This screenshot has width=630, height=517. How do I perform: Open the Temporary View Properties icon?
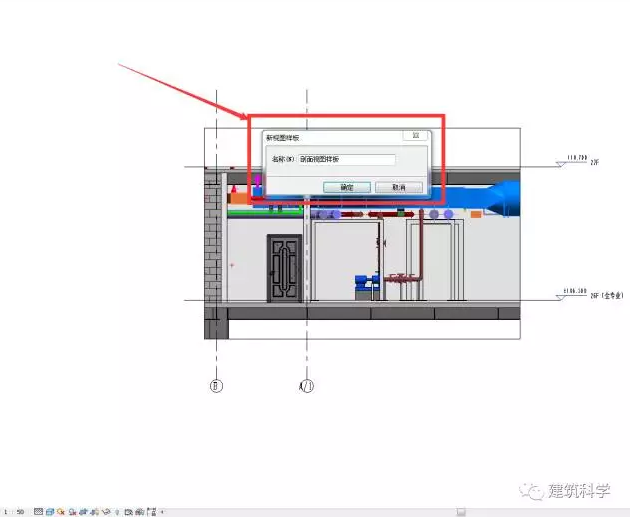pos(129,512)
